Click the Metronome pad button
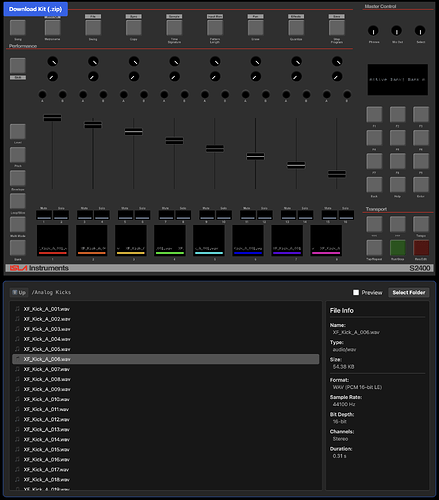Screen dimensions: 439x500 pyautogui.click(x=53, y=27)
